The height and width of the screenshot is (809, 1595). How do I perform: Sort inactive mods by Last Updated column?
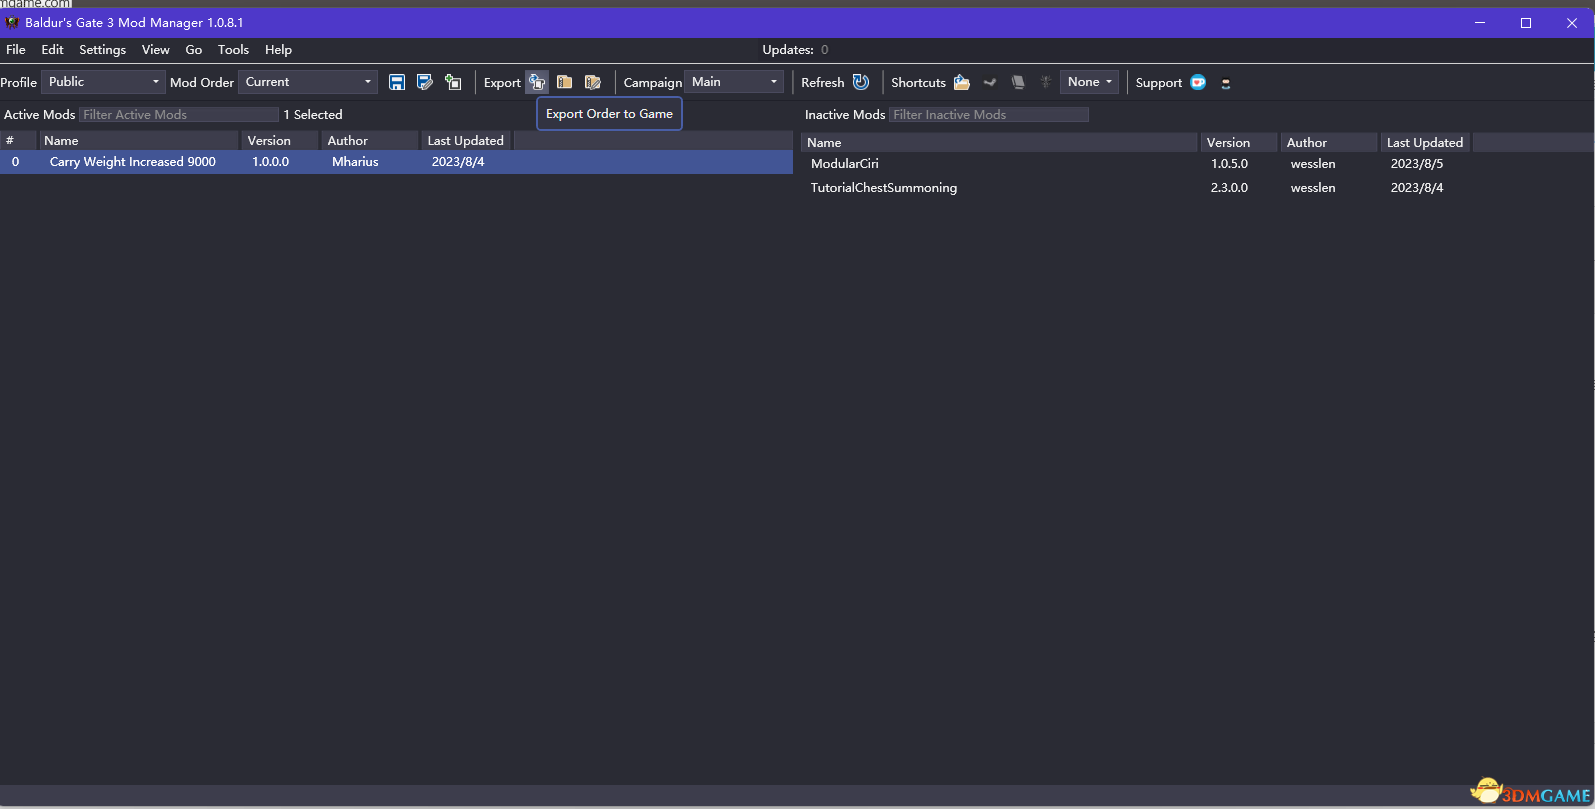click(x=1424, y=143)
